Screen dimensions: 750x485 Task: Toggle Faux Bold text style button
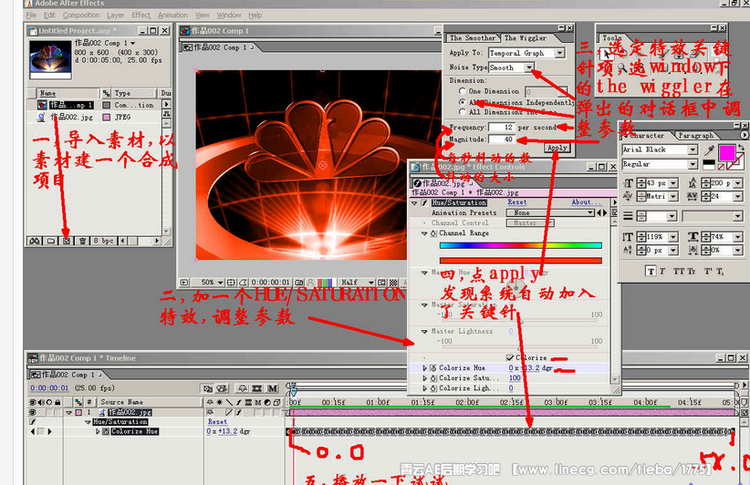pyautogui.click(x=651, y=272)
